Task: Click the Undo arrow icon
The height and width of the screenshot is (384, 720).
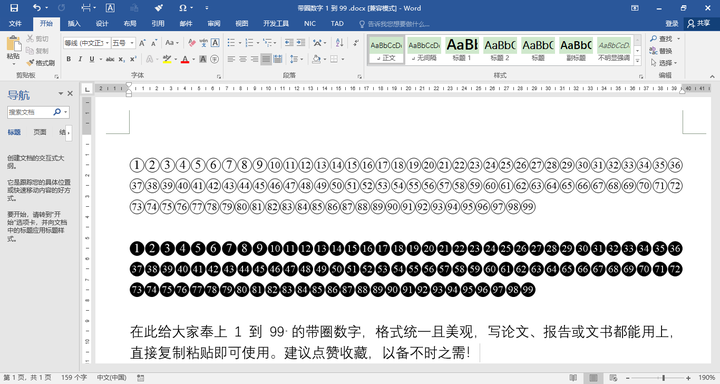Action: click(x=37, y=8)
